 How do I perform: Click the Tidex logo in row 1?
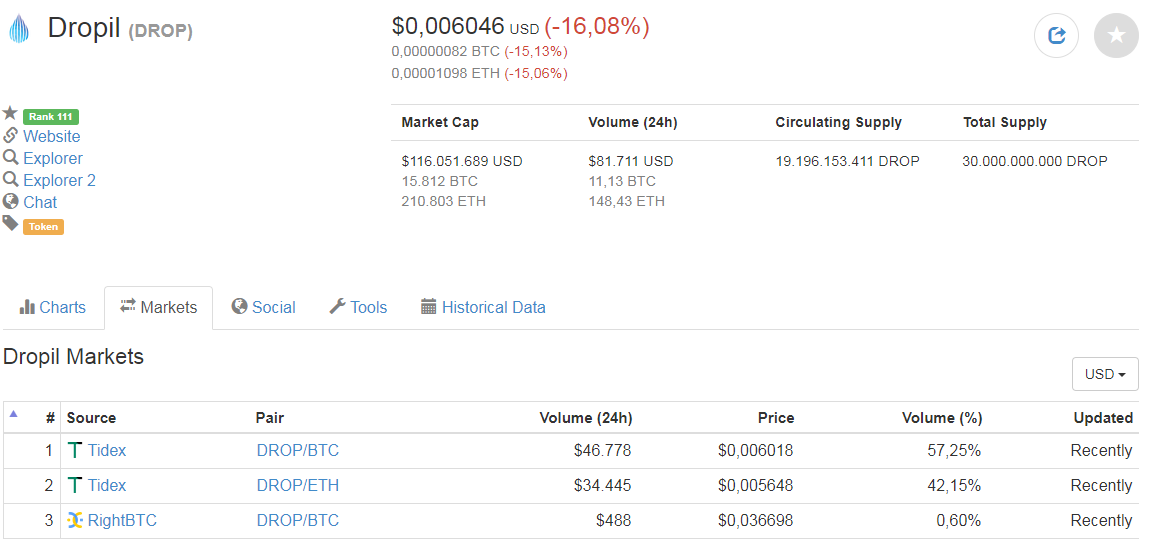pyautogui.click(x=75, y=450)
